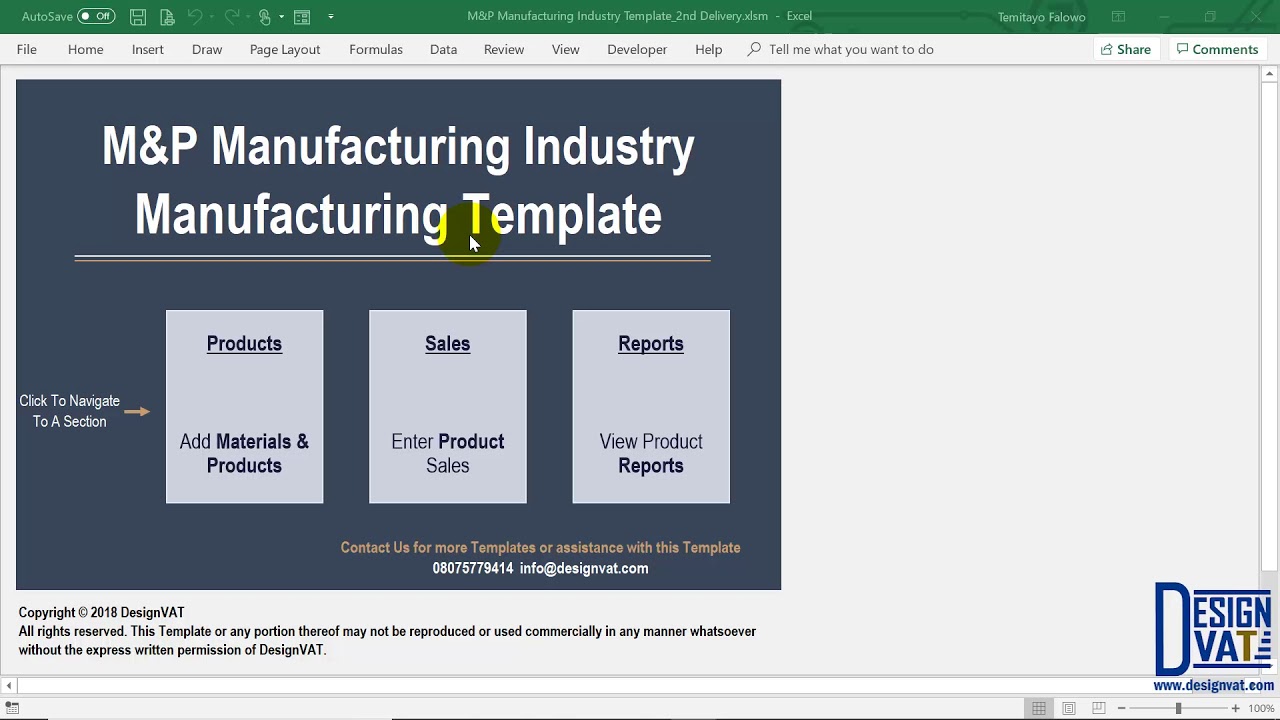1280x720 pixels.
Task: Switch to the View tab
Action: (566, 49)
